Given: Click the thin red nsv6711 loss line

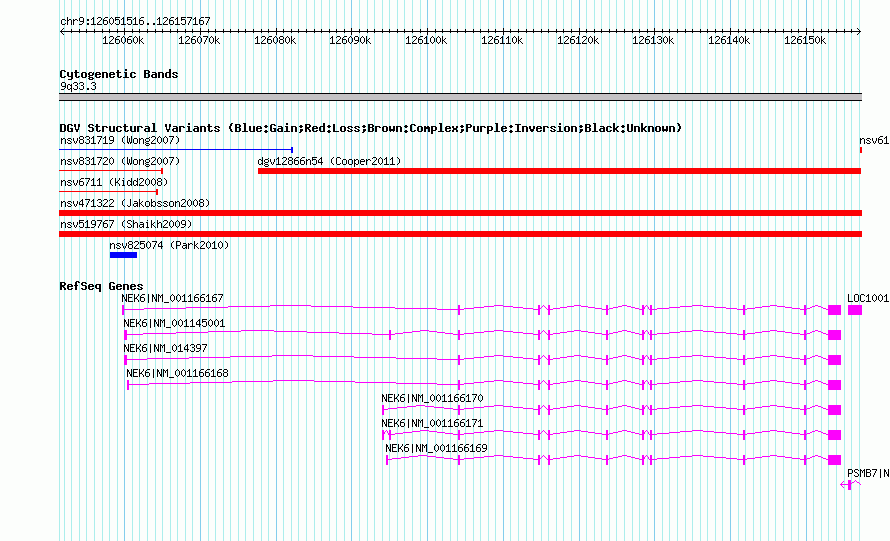Looking at the screenshot, I should [108, 192].
